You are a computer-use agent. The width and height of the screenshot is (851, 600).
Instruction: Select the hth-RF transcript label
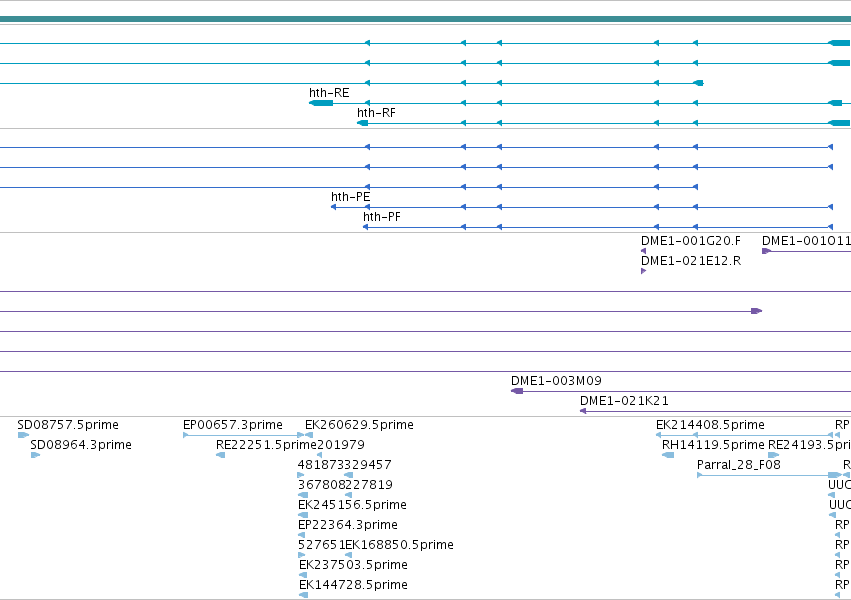tap(376, 113)
